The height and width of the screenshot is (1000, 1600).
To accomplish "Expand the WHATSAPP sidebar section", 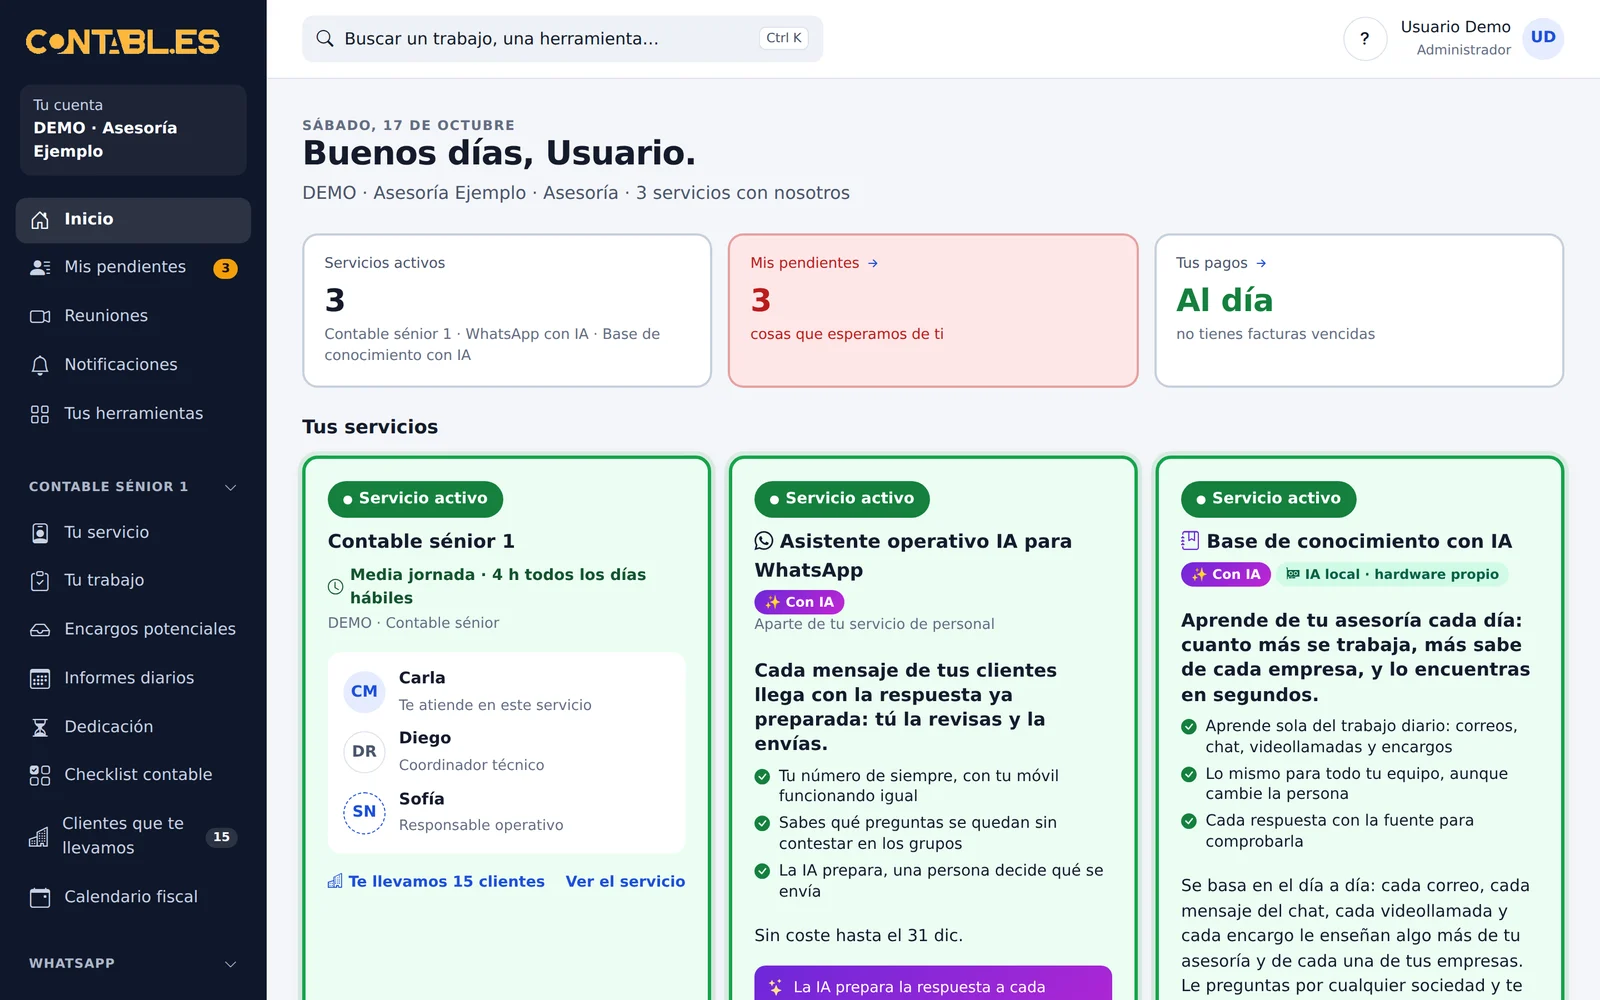I will (133, 964).
